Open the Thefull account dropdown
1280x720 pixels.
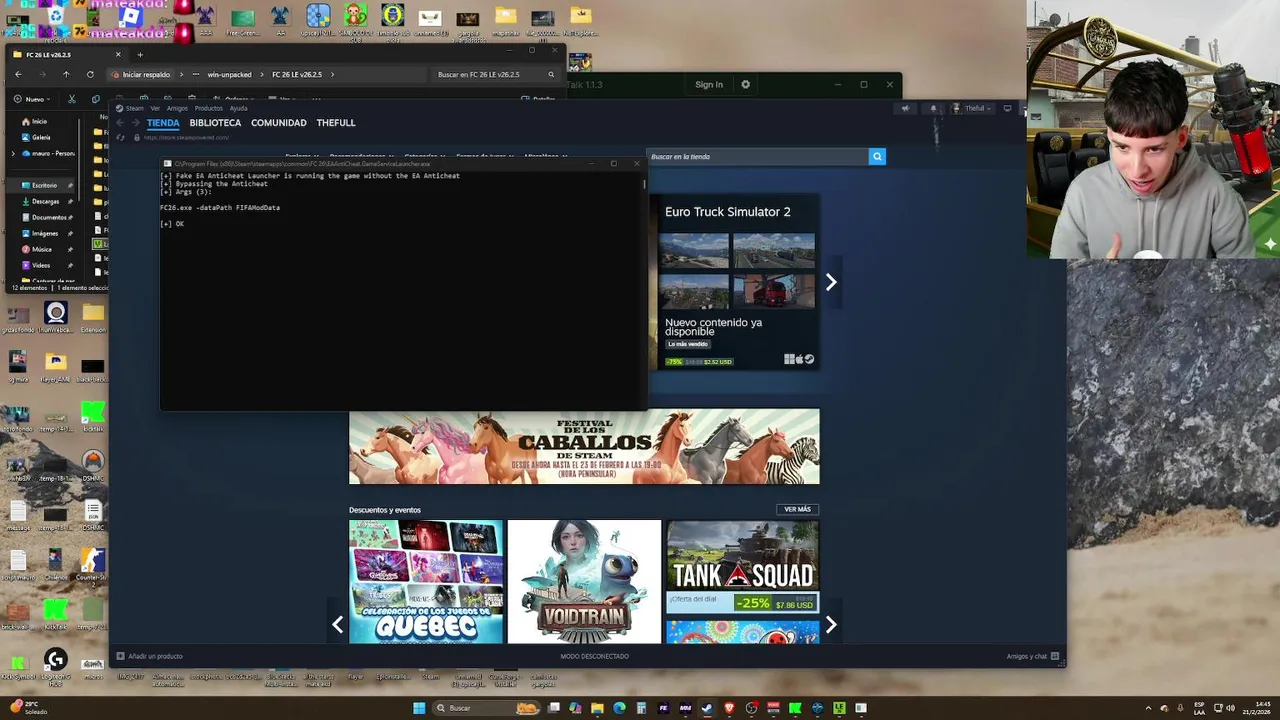click(971, 108)
